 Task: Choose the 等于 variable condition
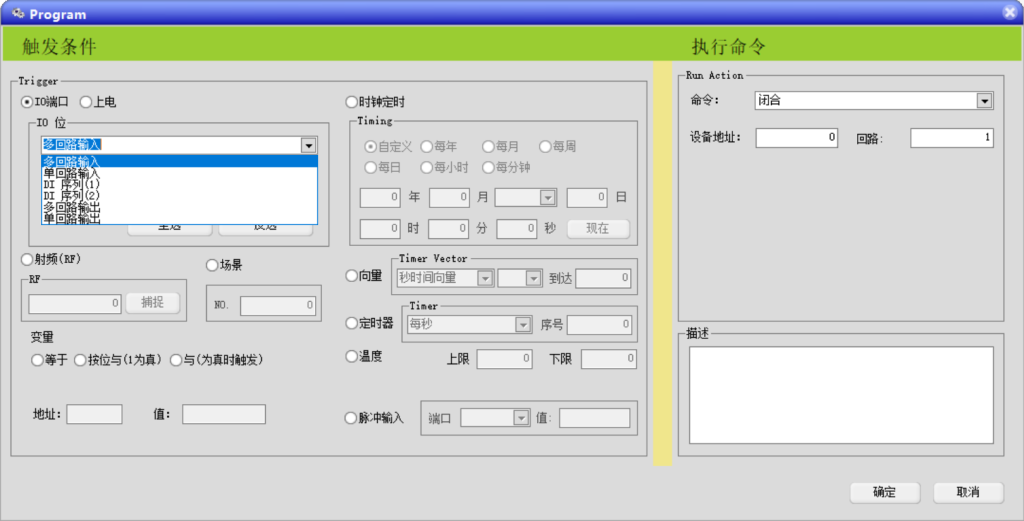[38, 359]
